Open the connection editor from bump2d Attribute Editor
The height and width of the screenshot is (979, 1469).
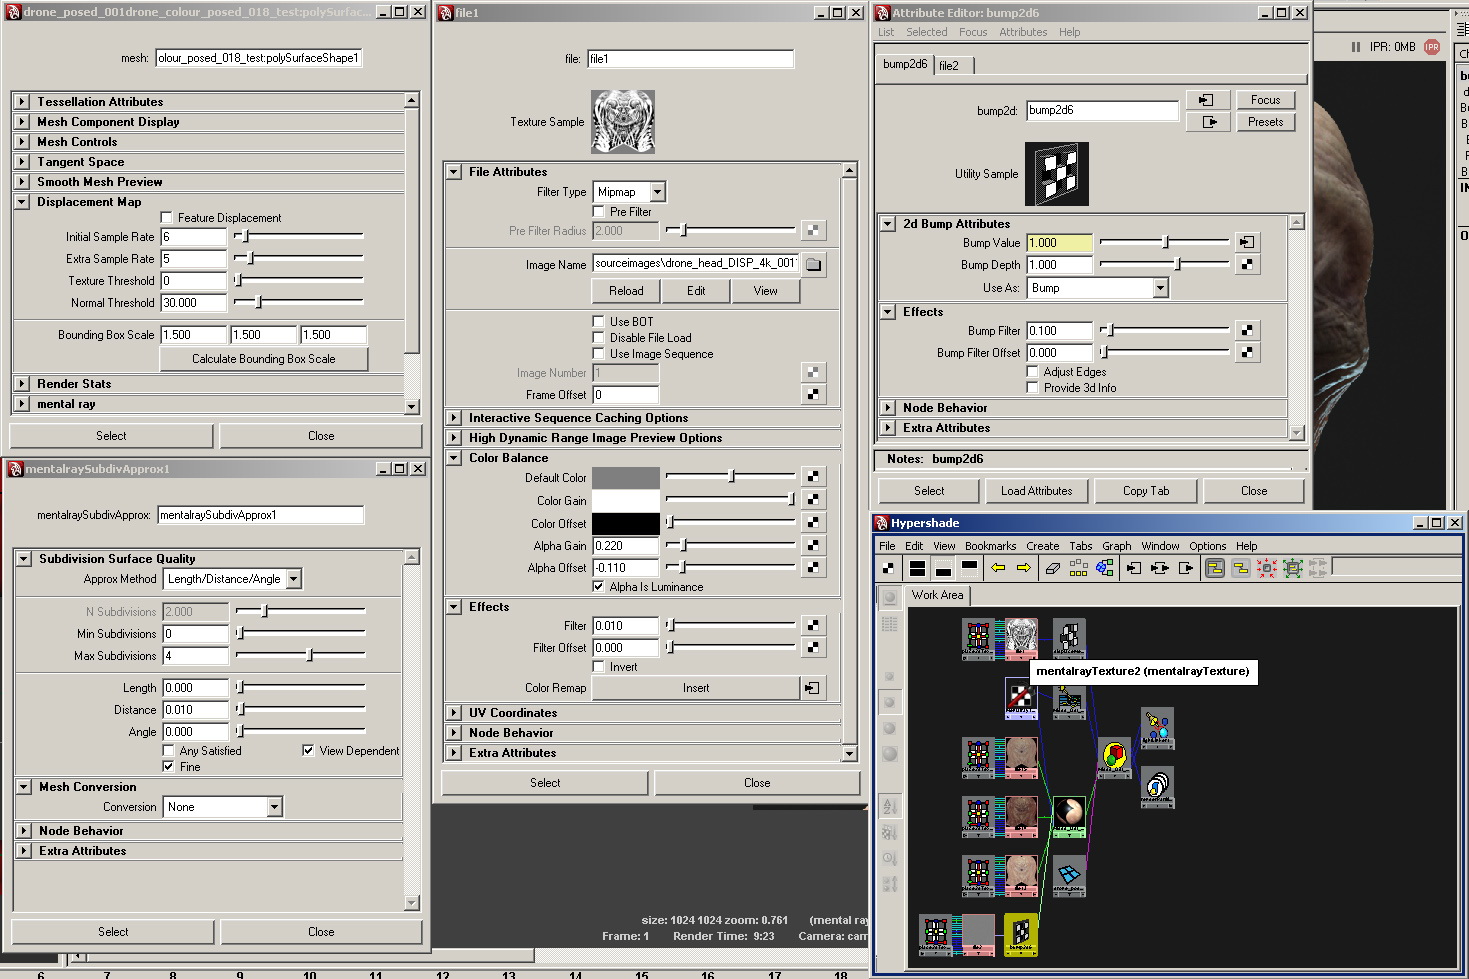1208,99
